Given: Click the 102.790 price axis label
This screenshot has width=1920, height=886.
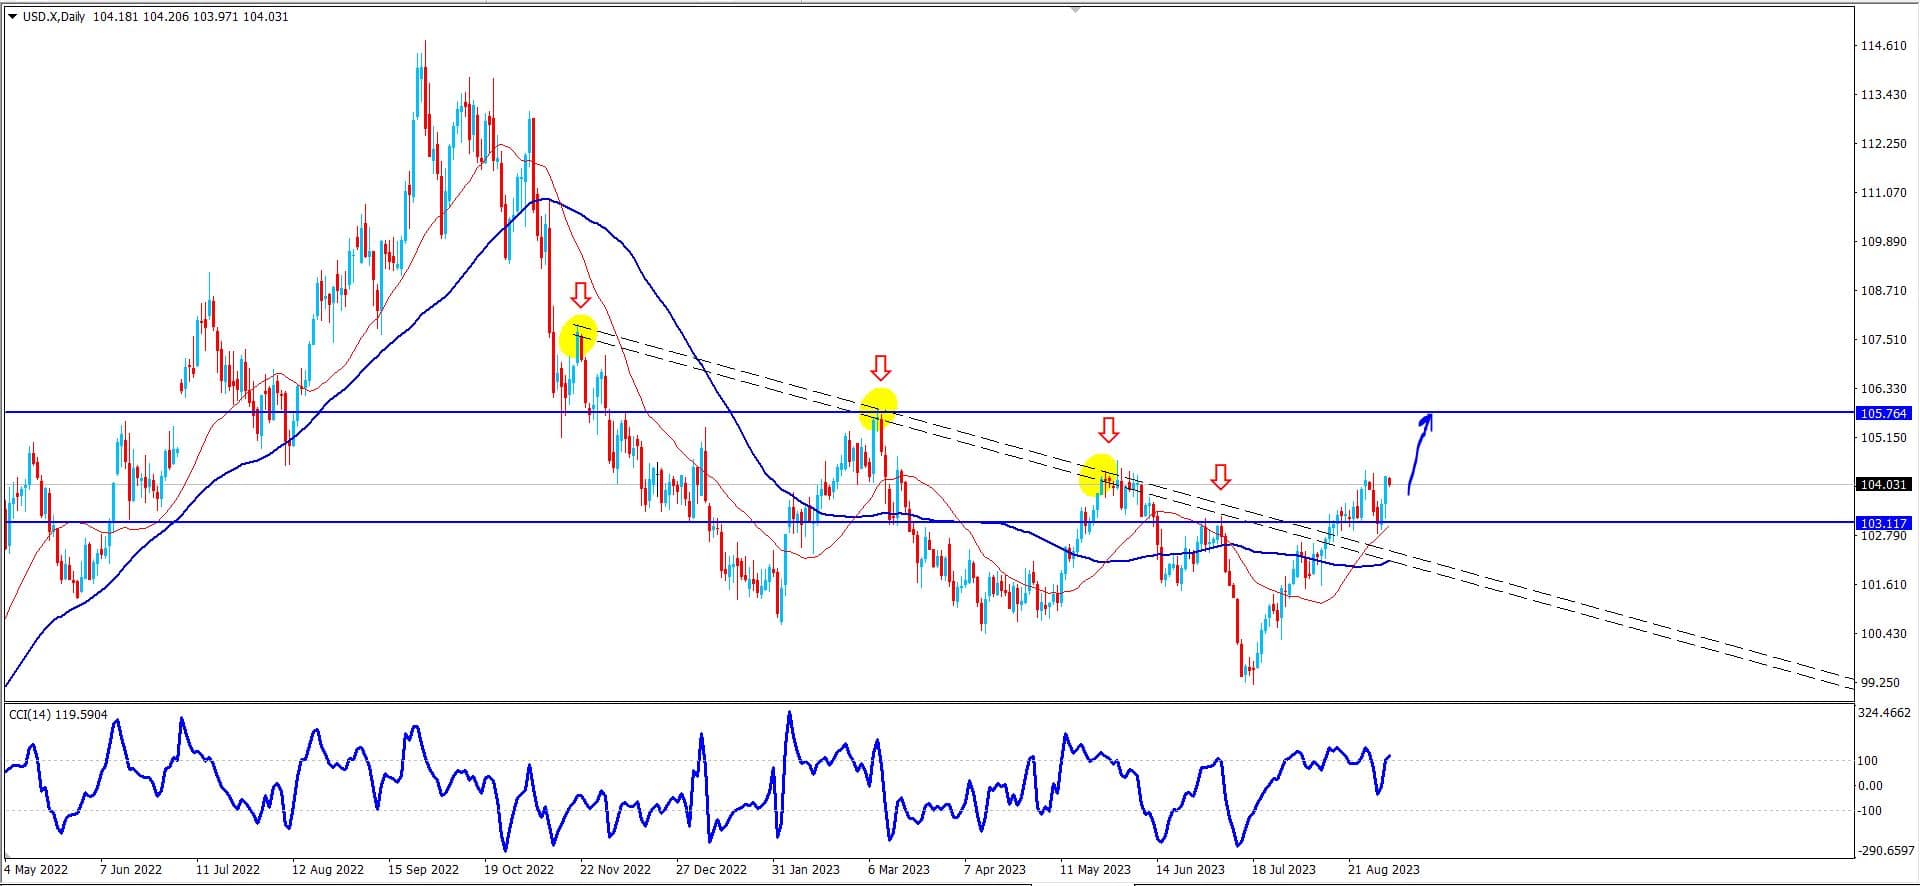Looking at the screenshot, I should coord(1883,536).
